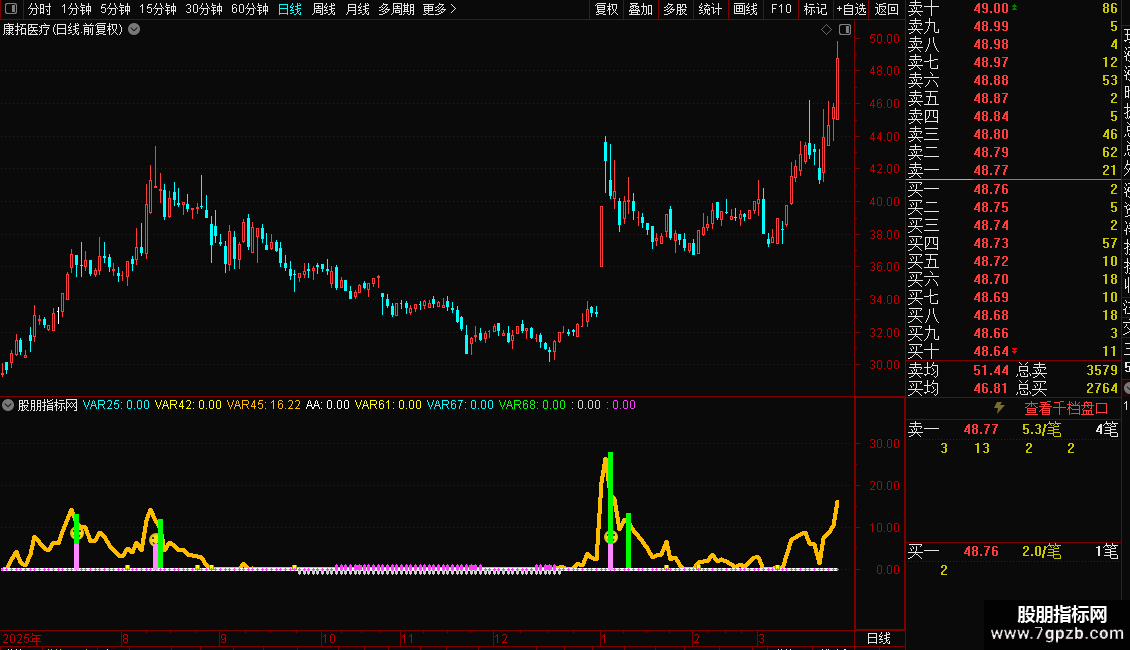The image size is (1130, 650).
Task: Select 买十 price 48.64 row
Action: pos(1013,352)
